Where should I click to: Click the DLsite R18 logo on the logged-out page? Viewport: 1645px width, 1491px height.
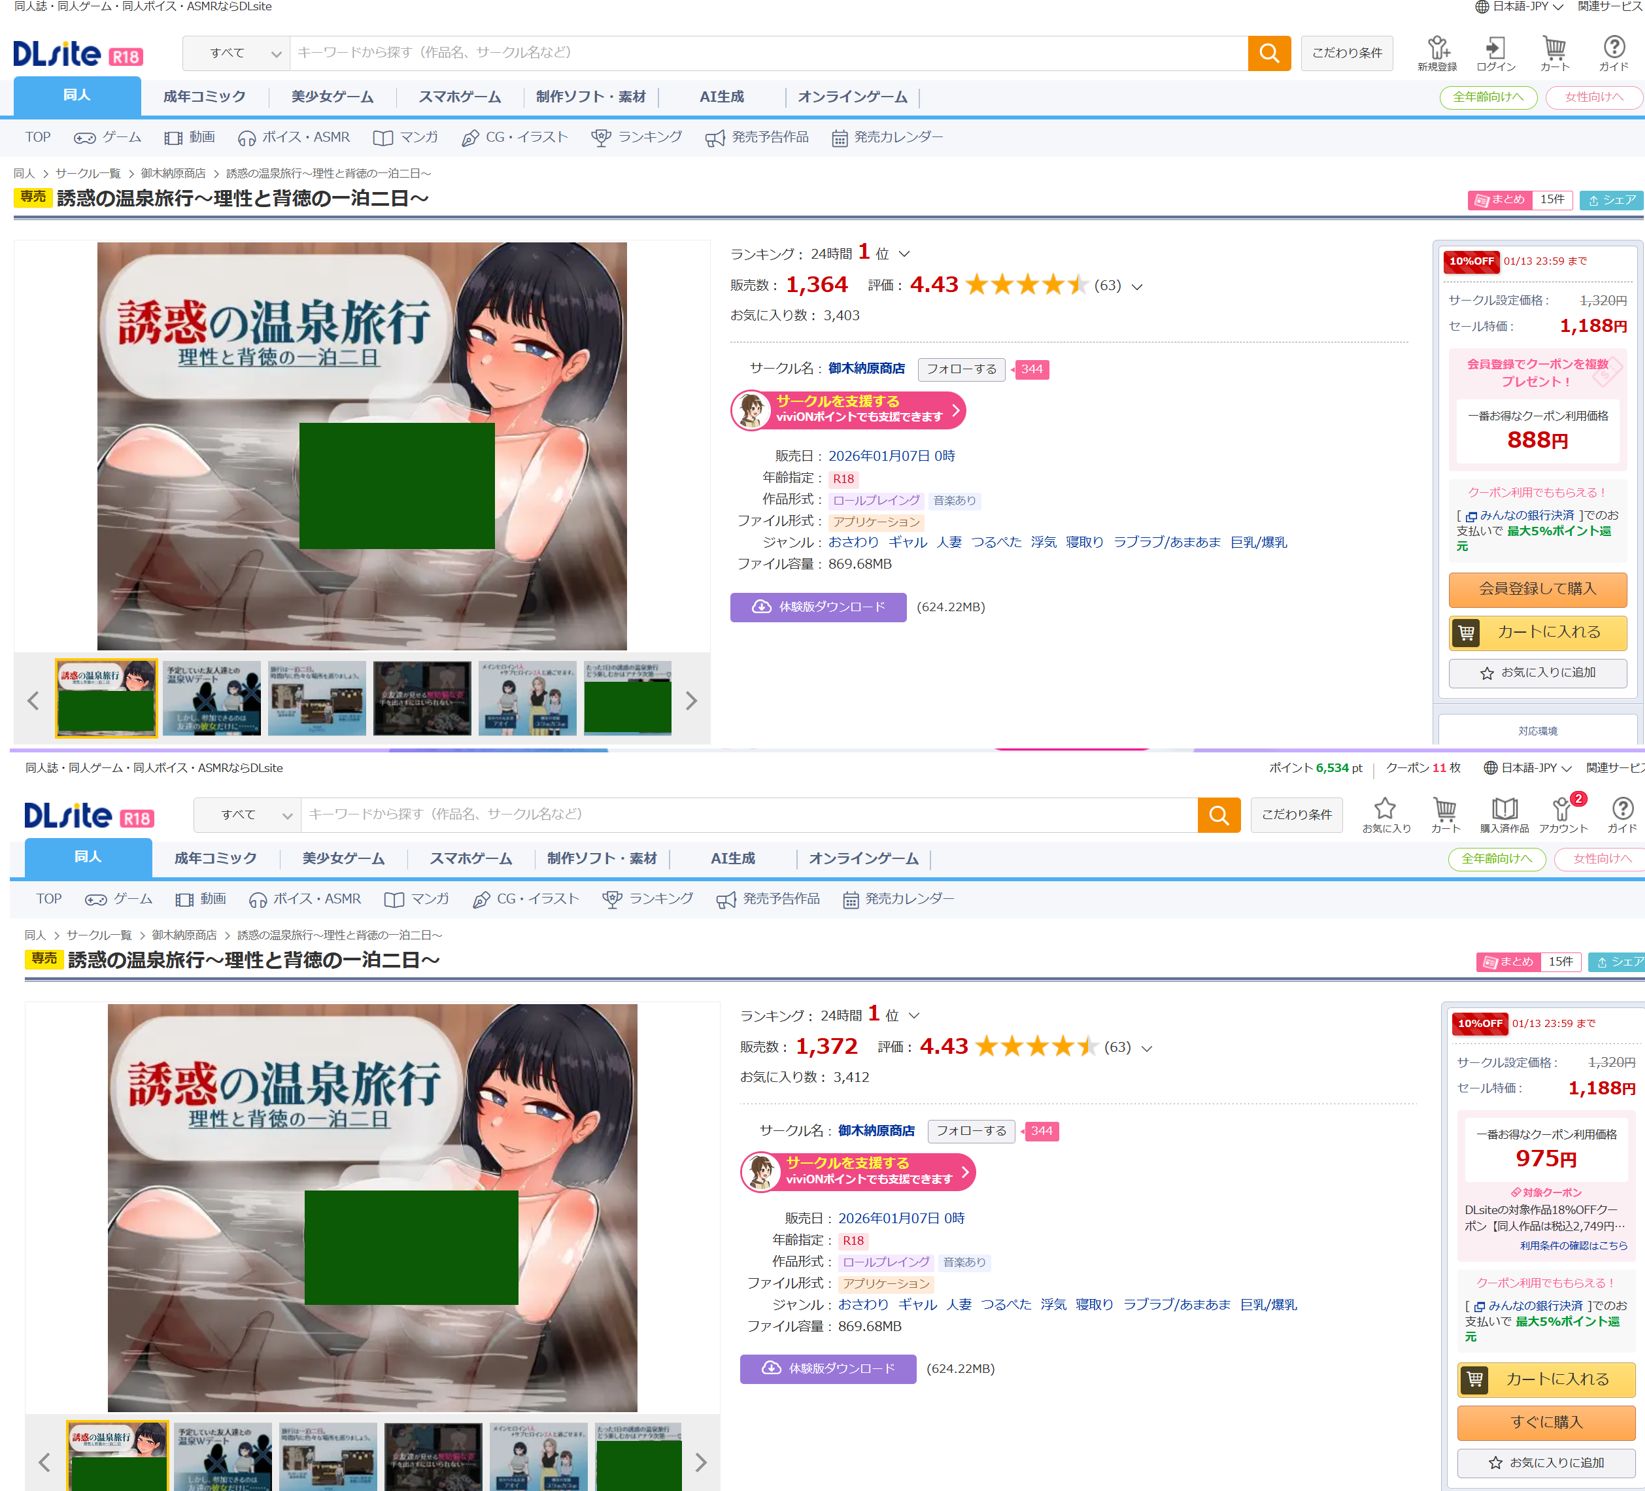coord(78,54)
